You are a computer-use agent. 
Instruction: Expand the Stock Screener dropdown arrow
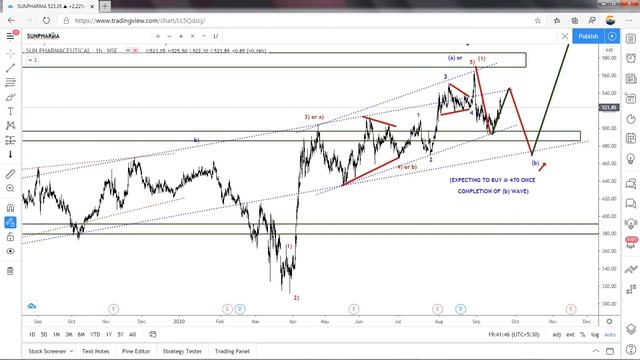(x=71, y=351)
